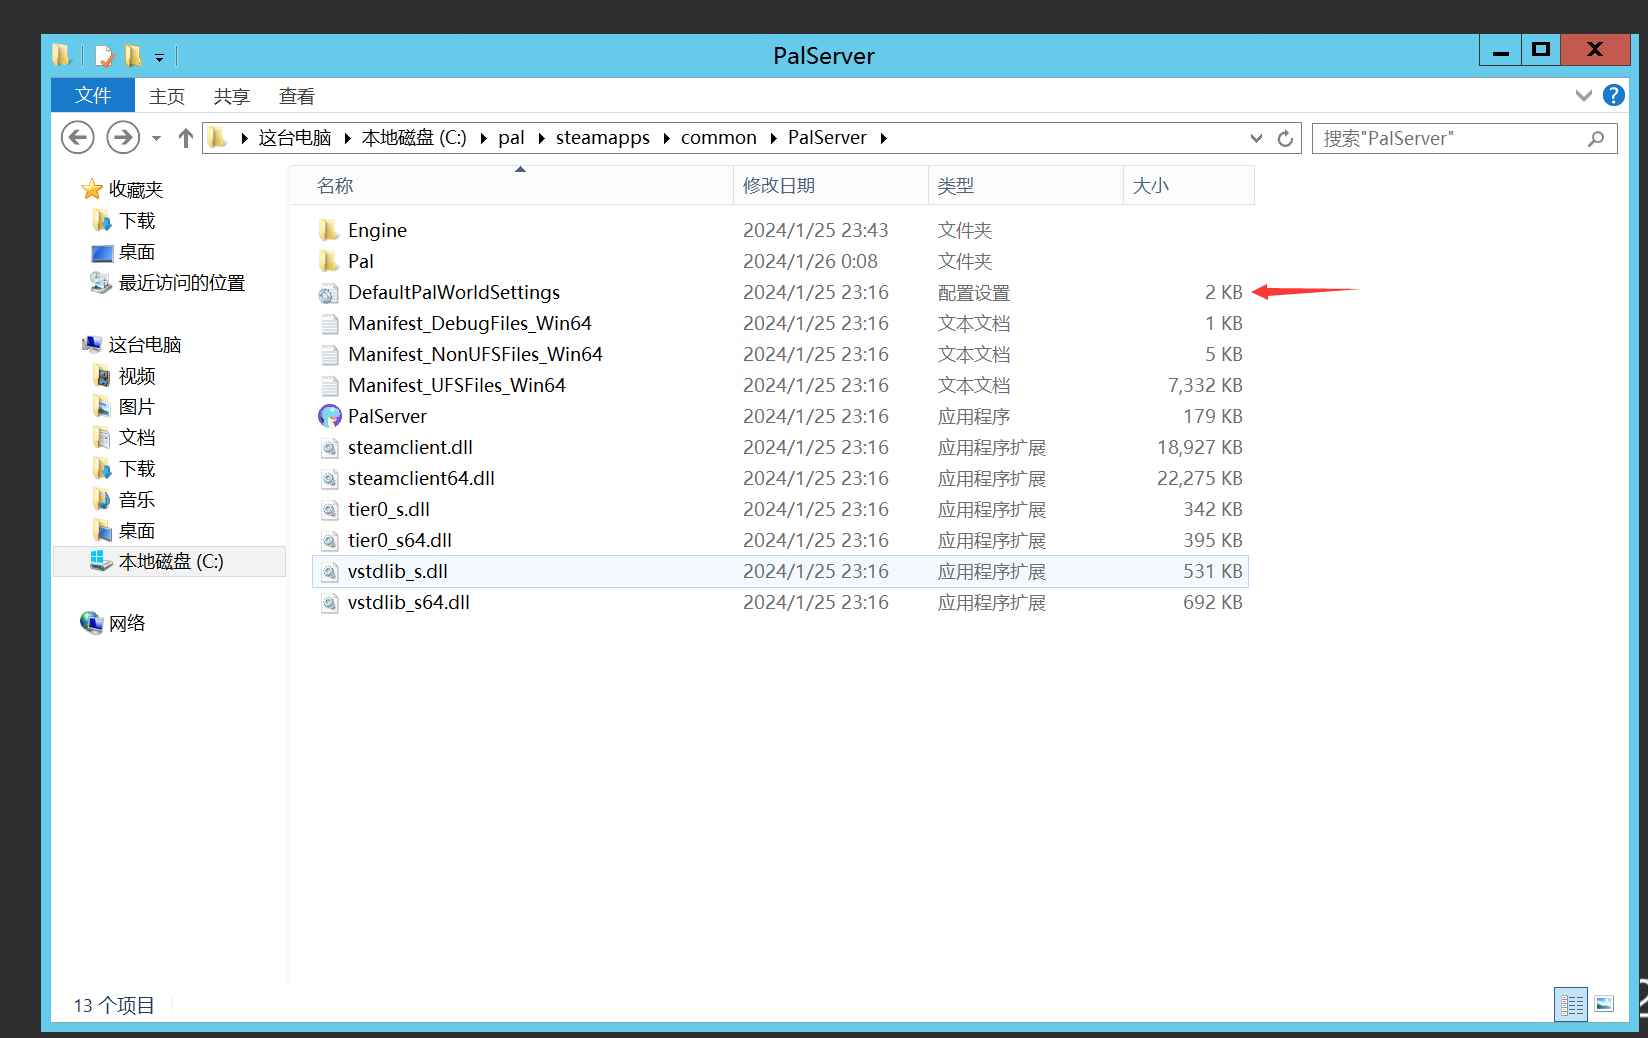
Task: Select the DefaultPalWorldSettings config file
Action: click(453, 293)
